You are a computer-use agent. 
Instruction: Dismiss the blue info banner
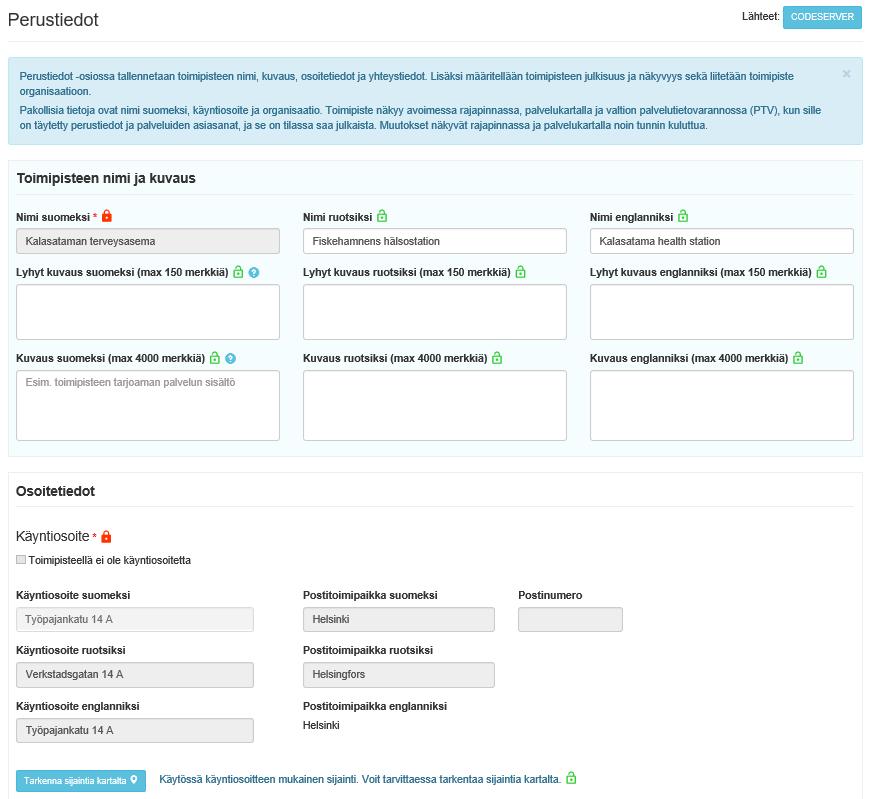[846, 74]
